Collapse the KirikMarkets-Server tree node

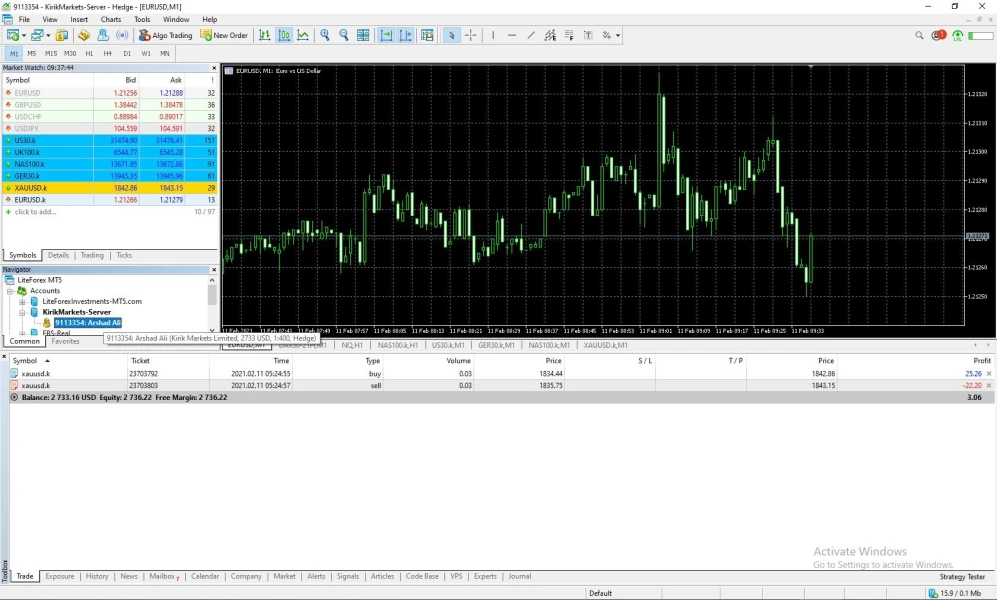22,312
